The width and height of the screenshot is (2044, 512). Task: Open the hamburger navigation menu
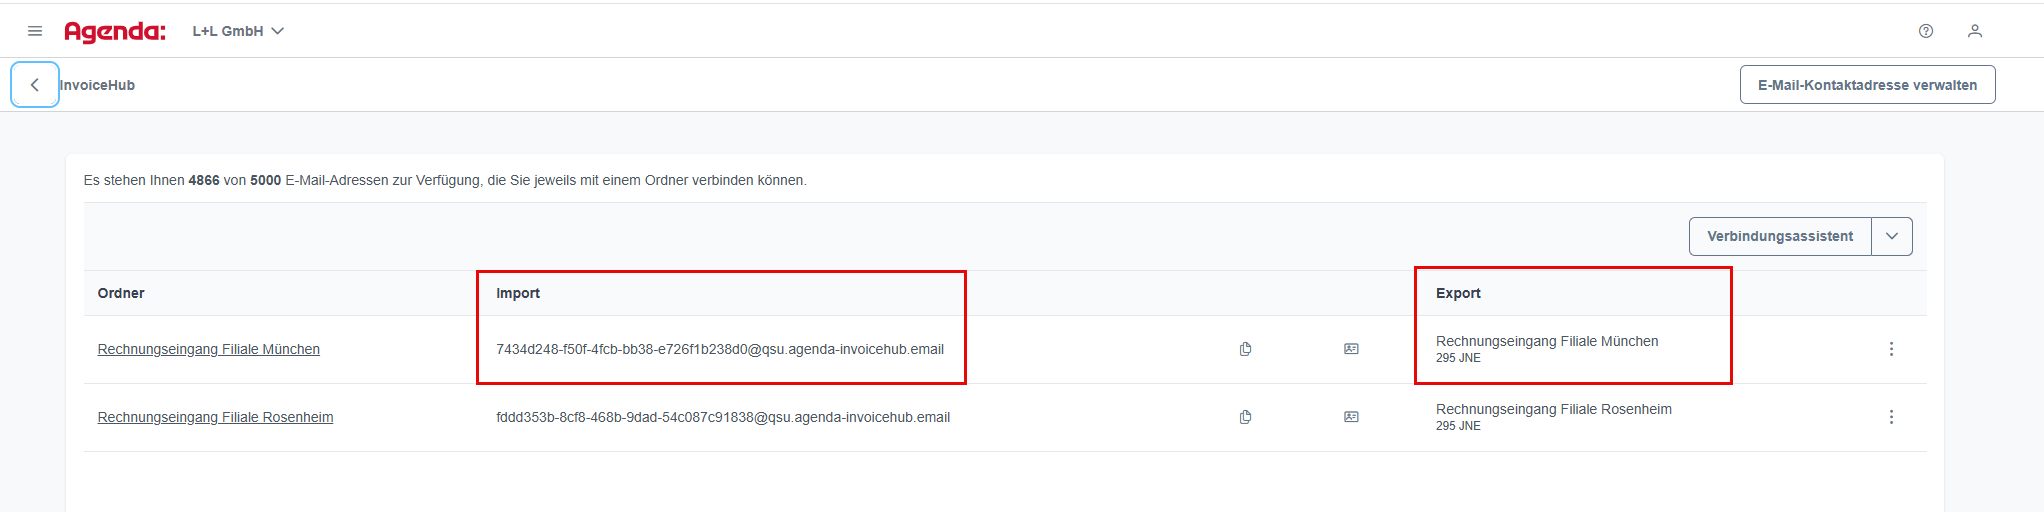[35, 31]
